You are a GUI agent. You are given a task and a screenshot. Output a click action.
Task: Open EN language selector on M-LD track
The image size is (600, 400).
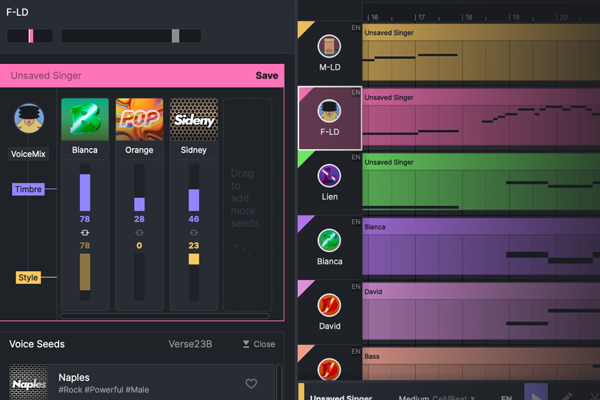pyautogui.click(x=355, y=27)
